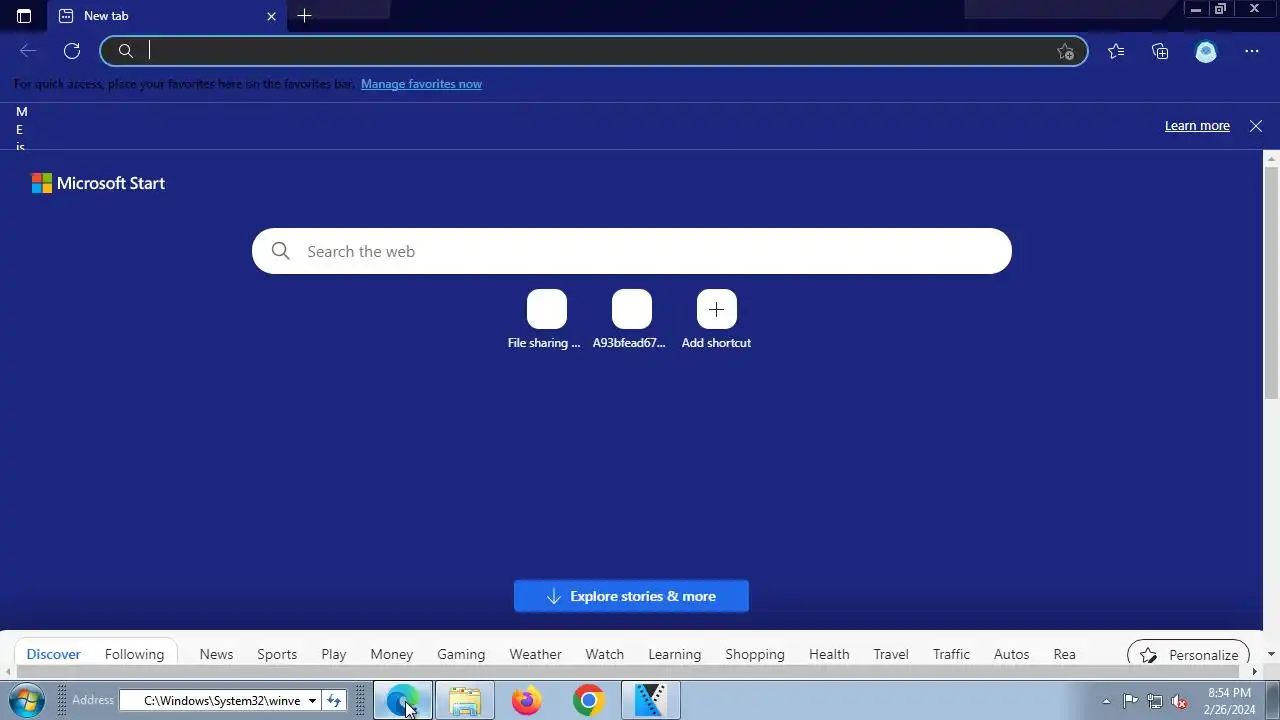Click the search magnifier in address bar

[x=126, y=51]
